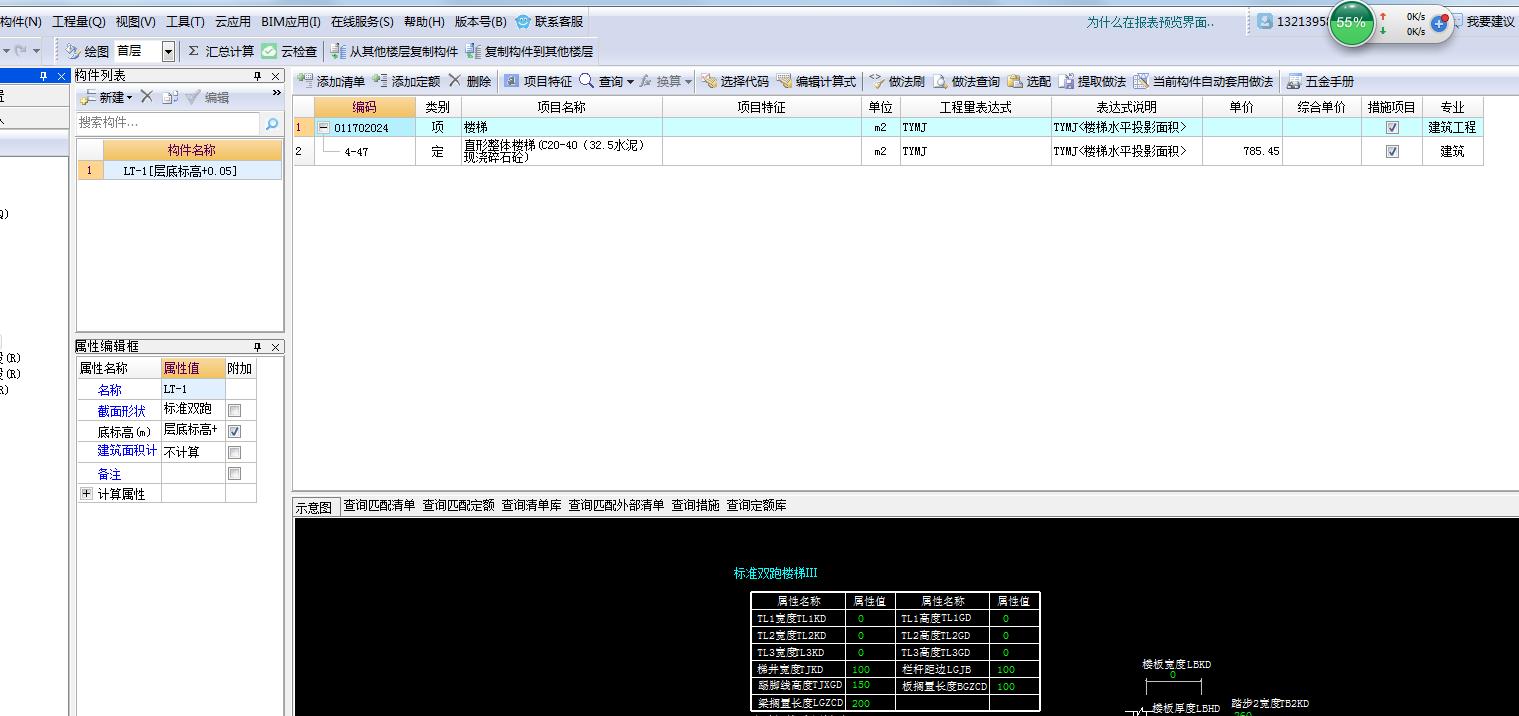The height and width of the screenshot is (716, 1519).
Task: Click delete X icon in 构件列表 toolbar
Action: click(146, 96)
